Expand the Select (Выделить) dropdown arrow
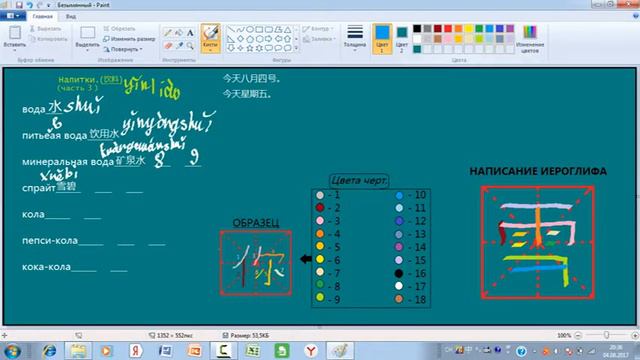This screenshot has height=360, width=640. pyautogui.click(x=87, y=50)
